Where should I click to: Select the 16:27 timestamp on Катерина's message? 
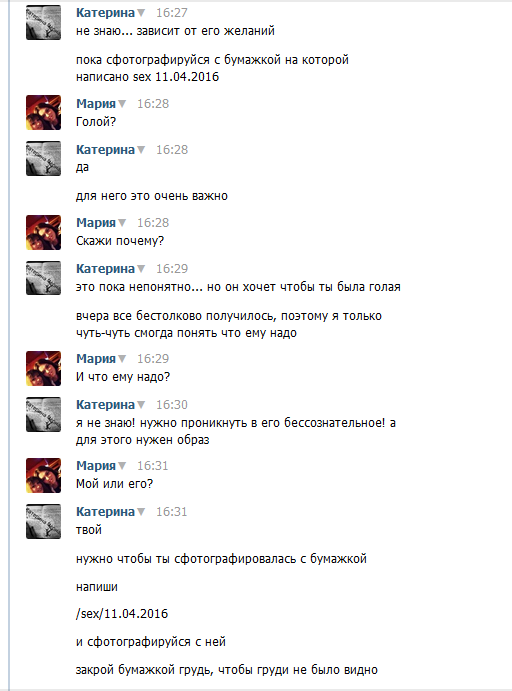[172, 13]
